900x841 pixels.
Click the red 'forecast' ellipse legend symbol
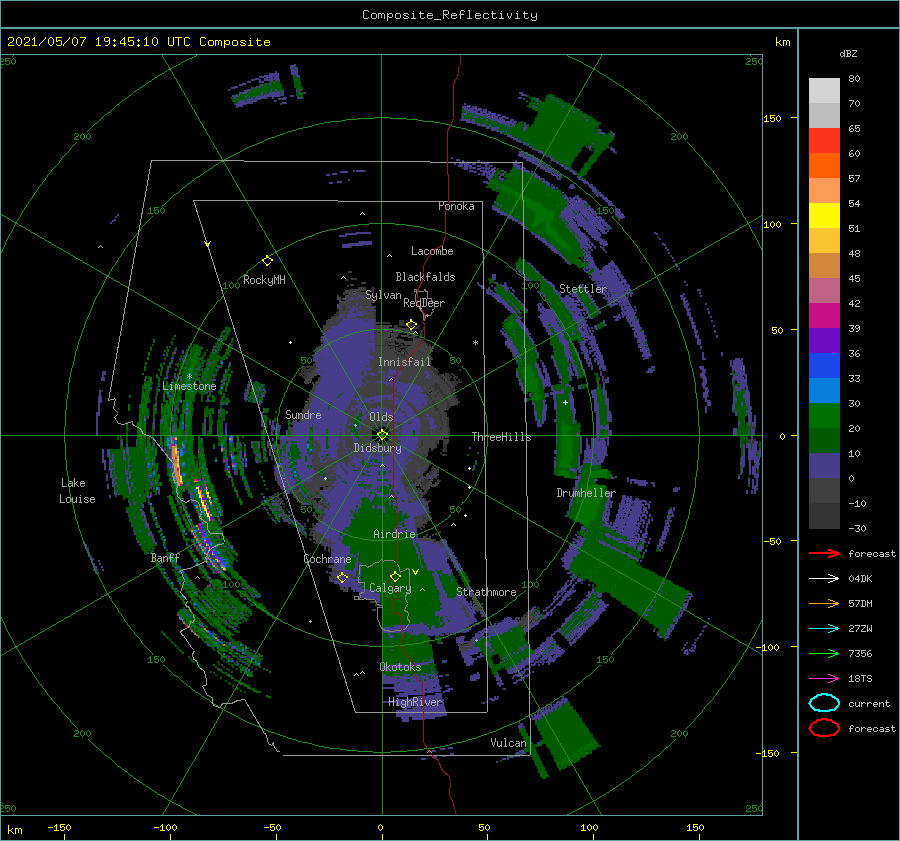(824, 728)
